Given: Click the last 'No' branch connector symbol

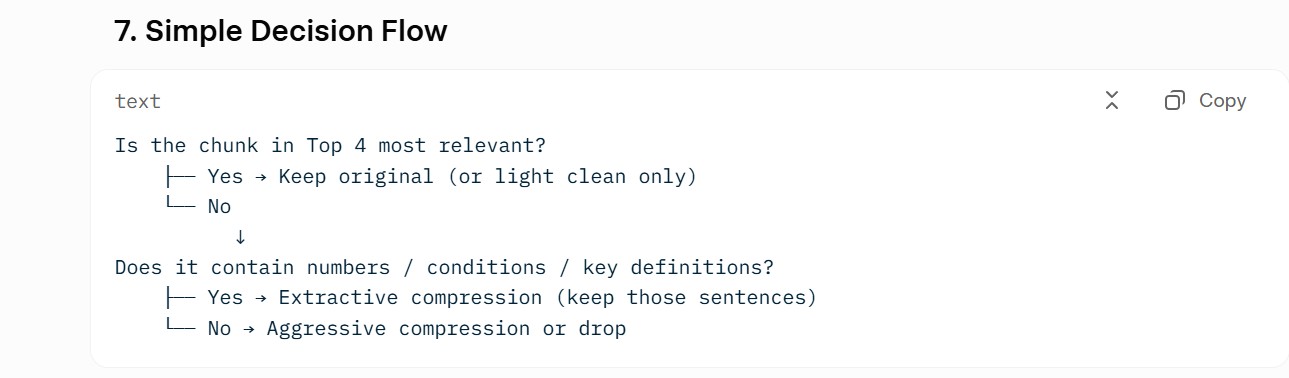Looking at the screenshot, I should click(180, 328).
